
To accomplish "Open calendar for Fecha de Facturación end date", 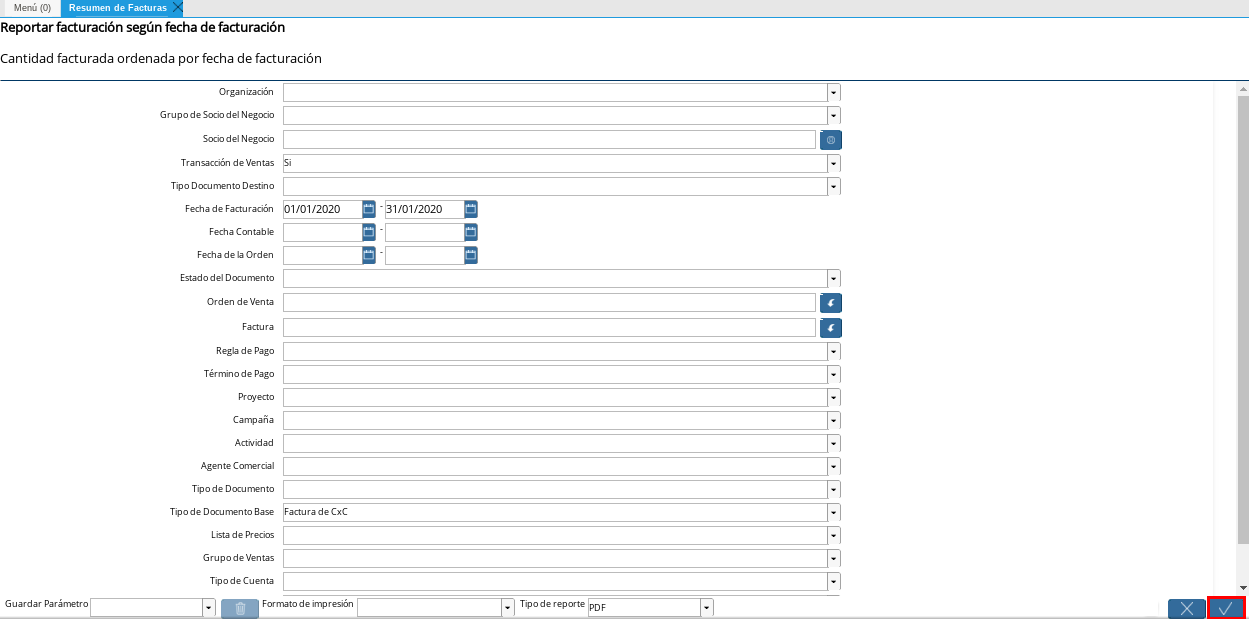I will [471, 209].
